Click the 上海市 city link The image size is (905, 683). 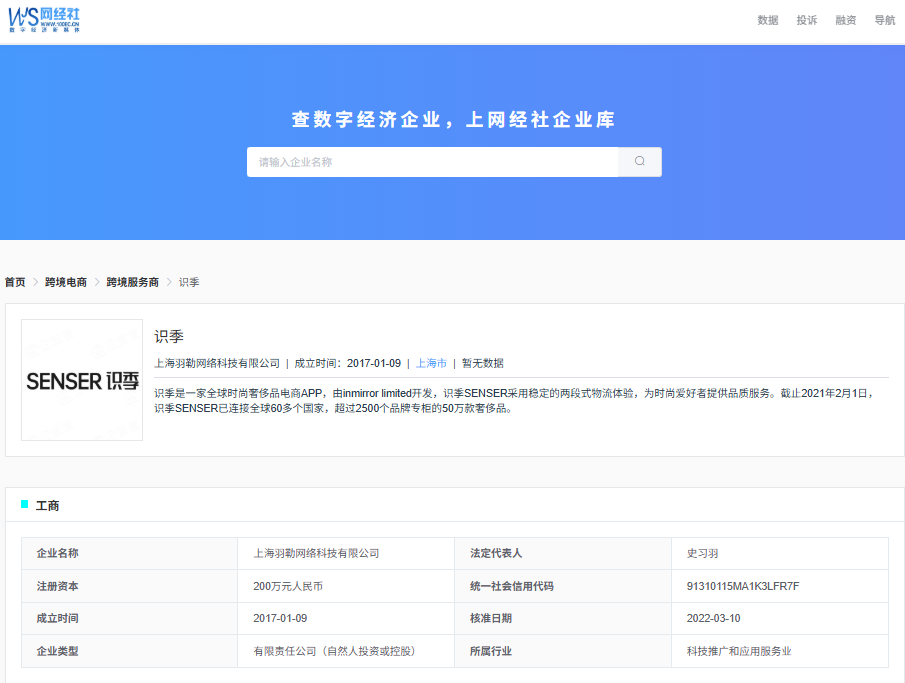431,363
